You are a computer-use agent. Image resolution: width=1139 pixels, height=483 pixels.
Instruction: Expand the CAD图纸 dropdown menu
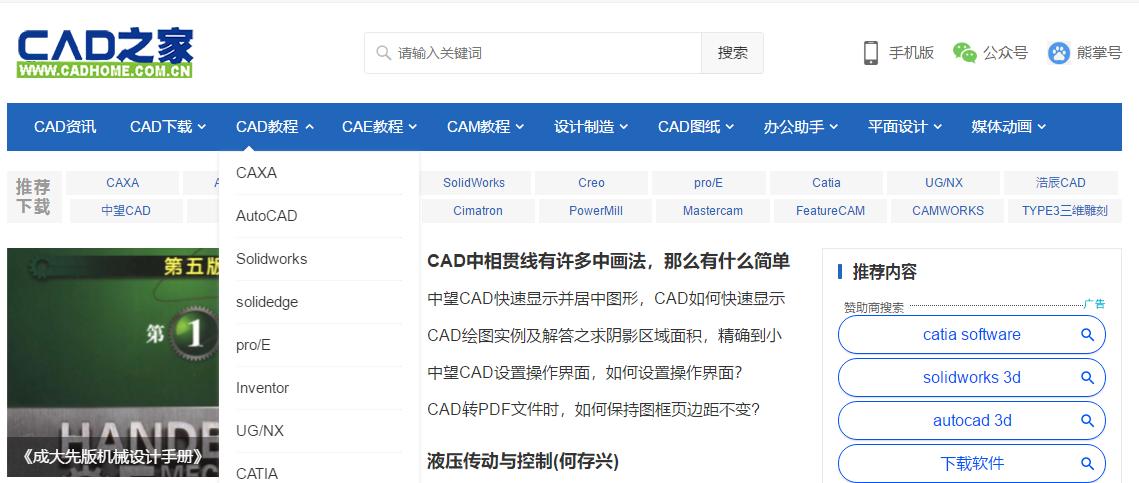tap(696, 127)
